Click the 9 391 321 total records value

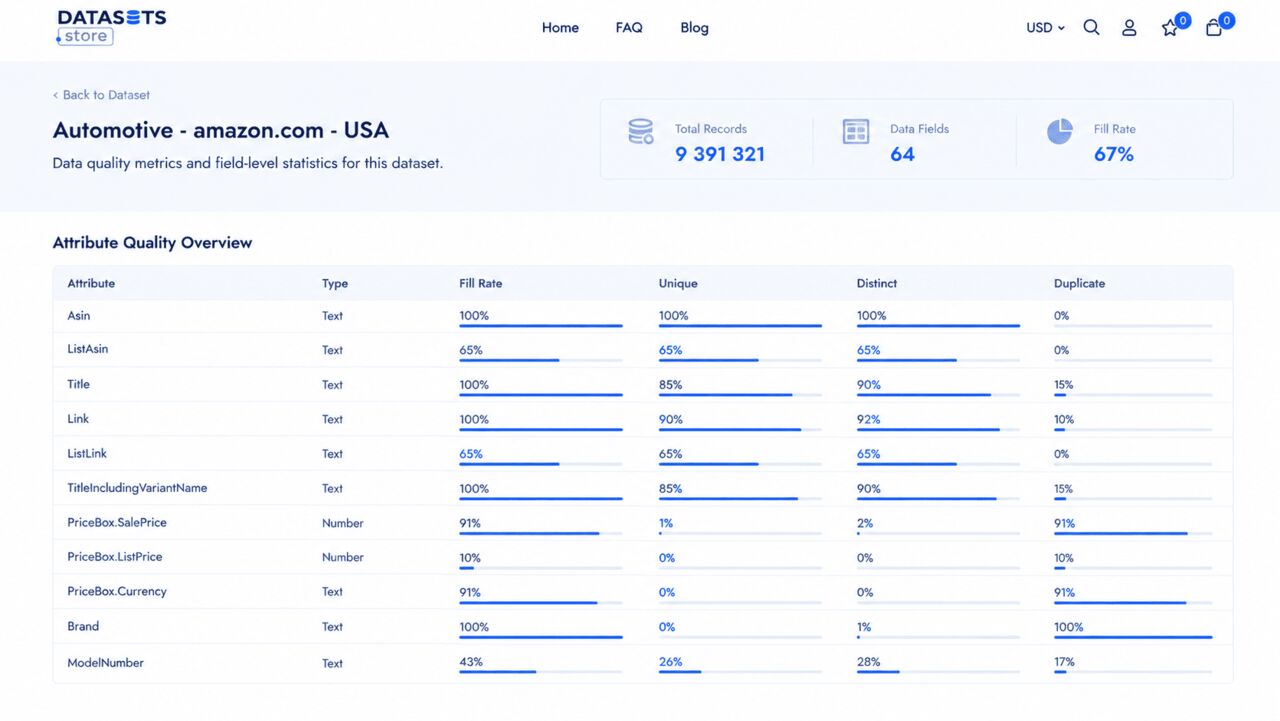click(720, 154)
